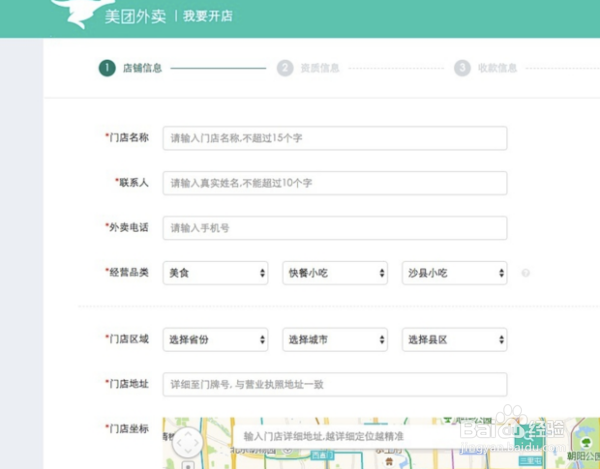Open the 沙县小吃 dropdown
600x469 pixels.
[455, 273]
